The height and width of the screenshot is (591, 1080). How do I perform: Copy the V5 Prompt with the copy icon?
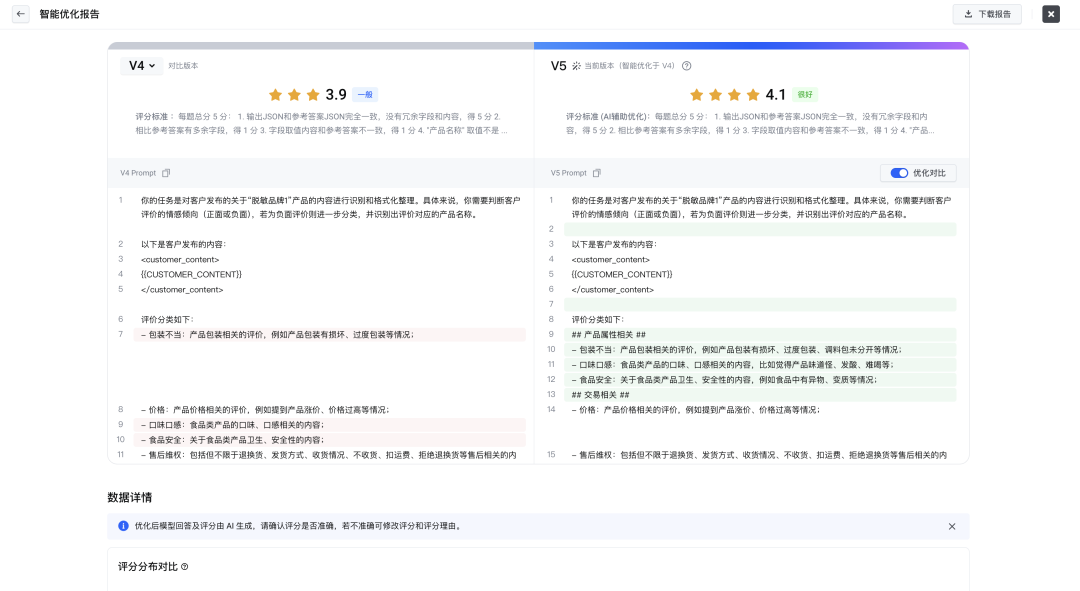tap(596, 173)
